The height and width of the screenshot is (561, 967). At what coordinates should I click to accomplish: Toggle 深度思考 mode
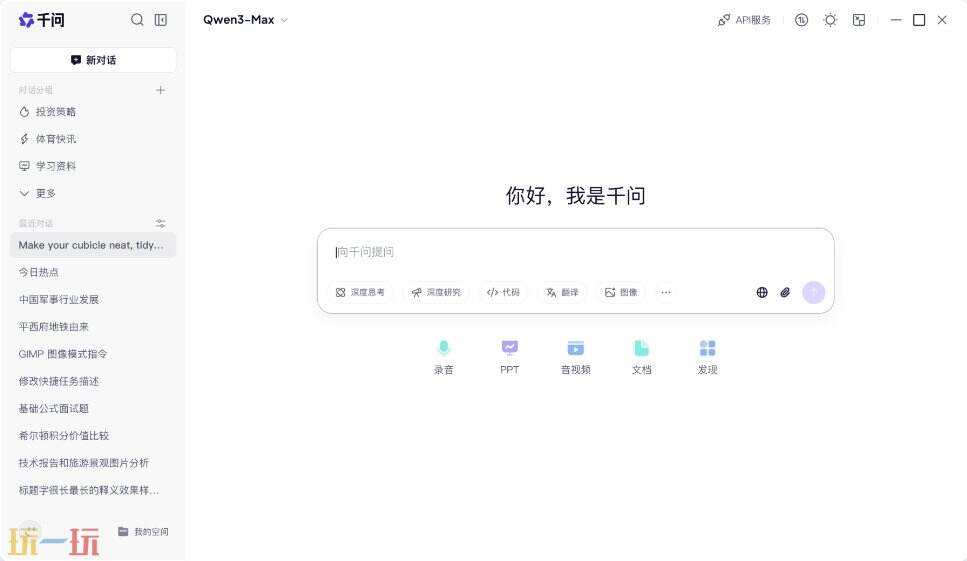click(x=360, y=292)
